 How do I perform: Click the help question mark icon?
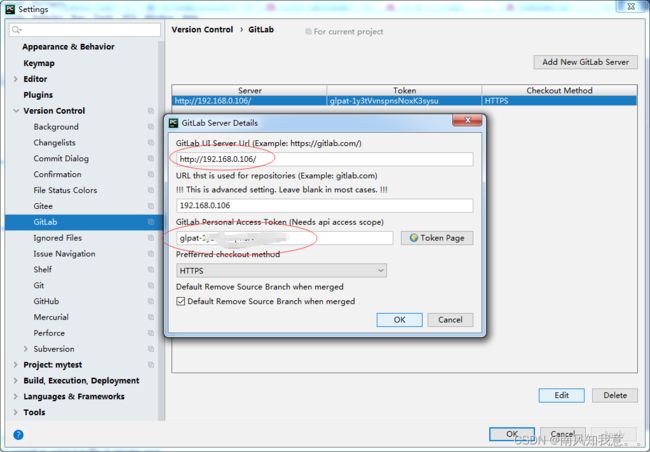(18, 435)
